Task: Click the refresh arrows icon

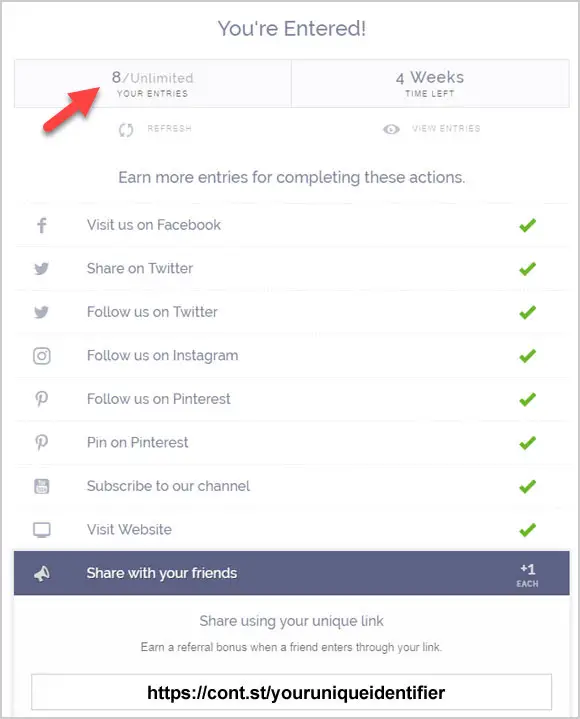Action: point(126,130)
